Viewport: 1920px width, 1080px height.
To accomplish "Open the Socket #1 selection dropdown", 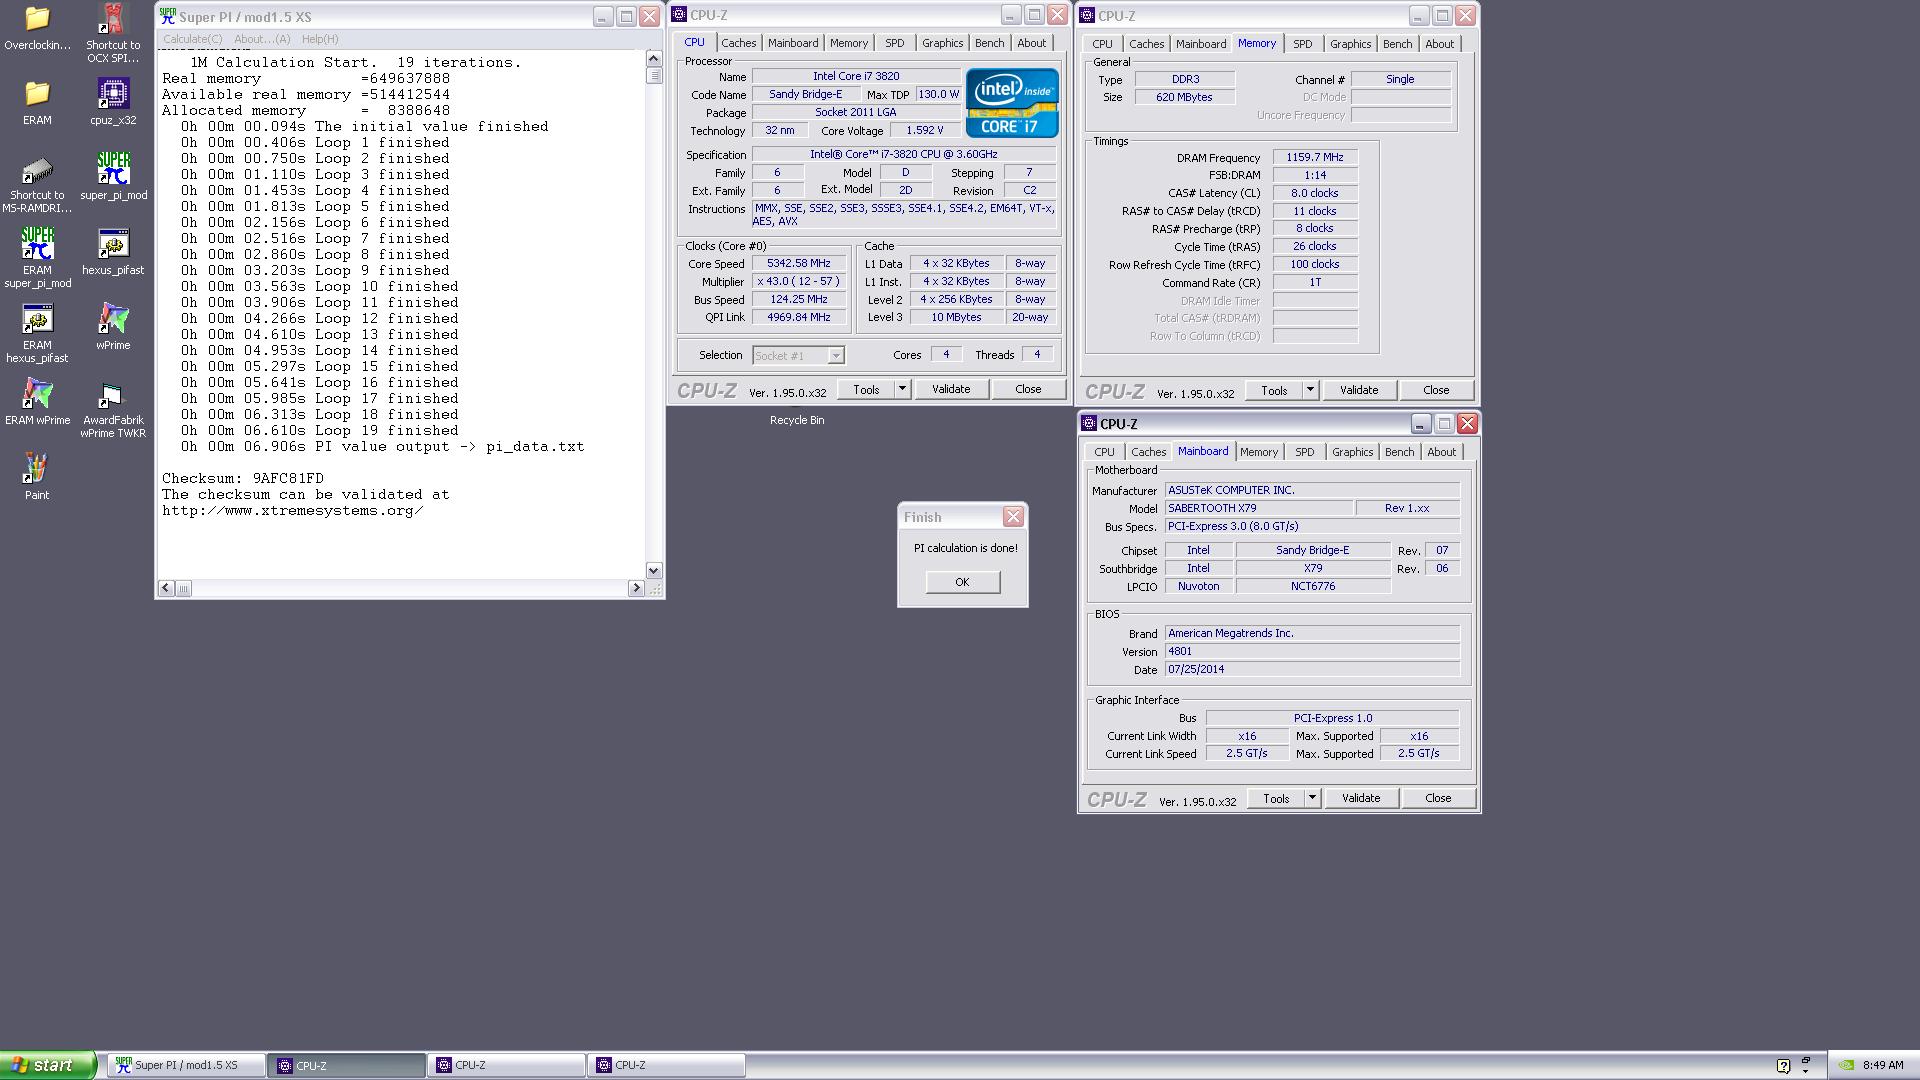I will (799, 356).
